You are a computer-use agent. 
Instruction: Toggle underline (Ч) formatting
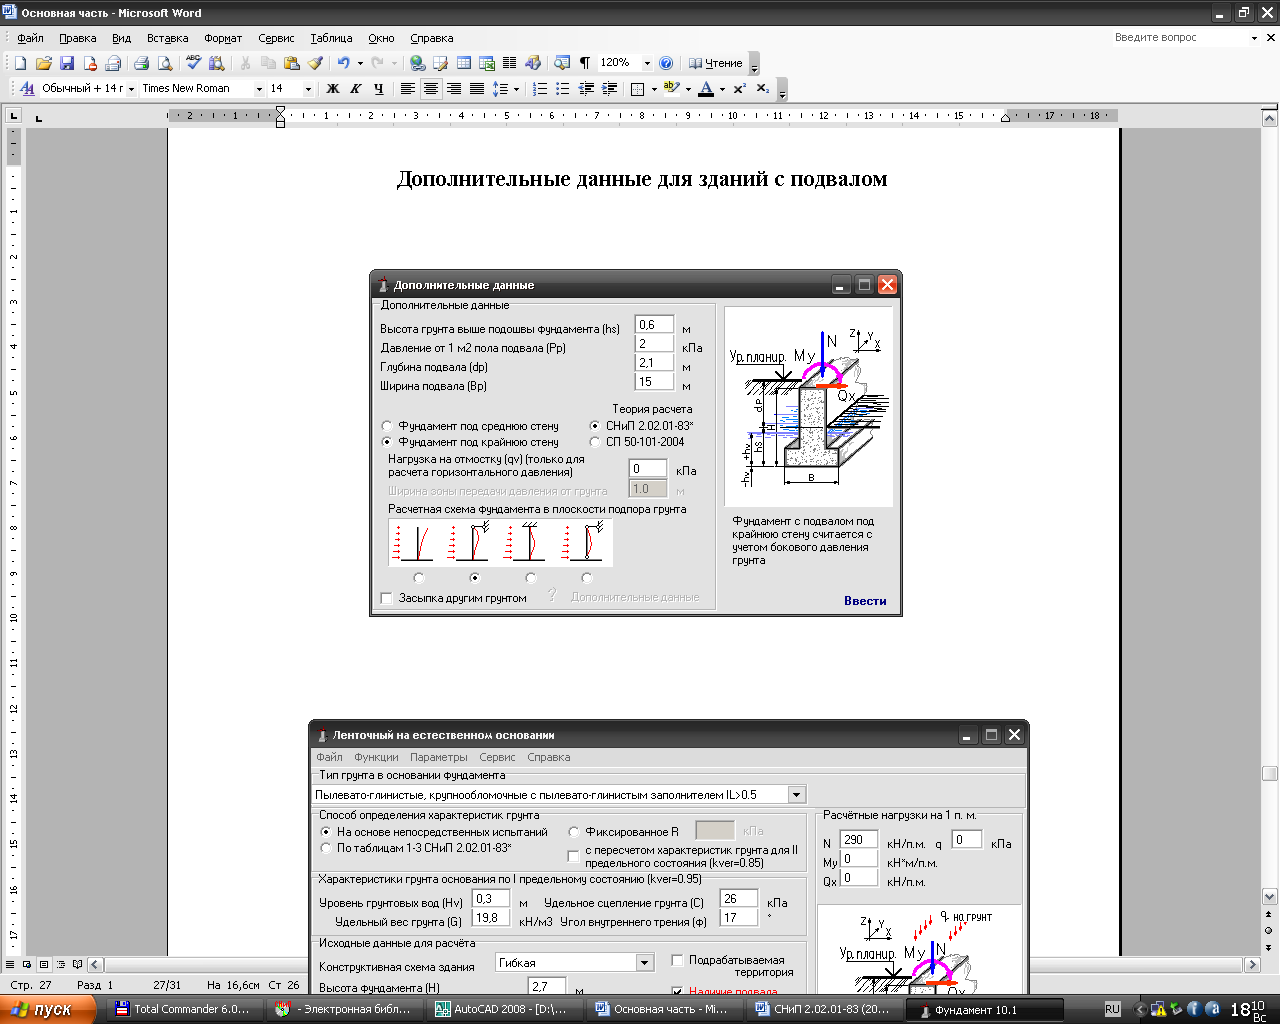click(x=378, y=88)
